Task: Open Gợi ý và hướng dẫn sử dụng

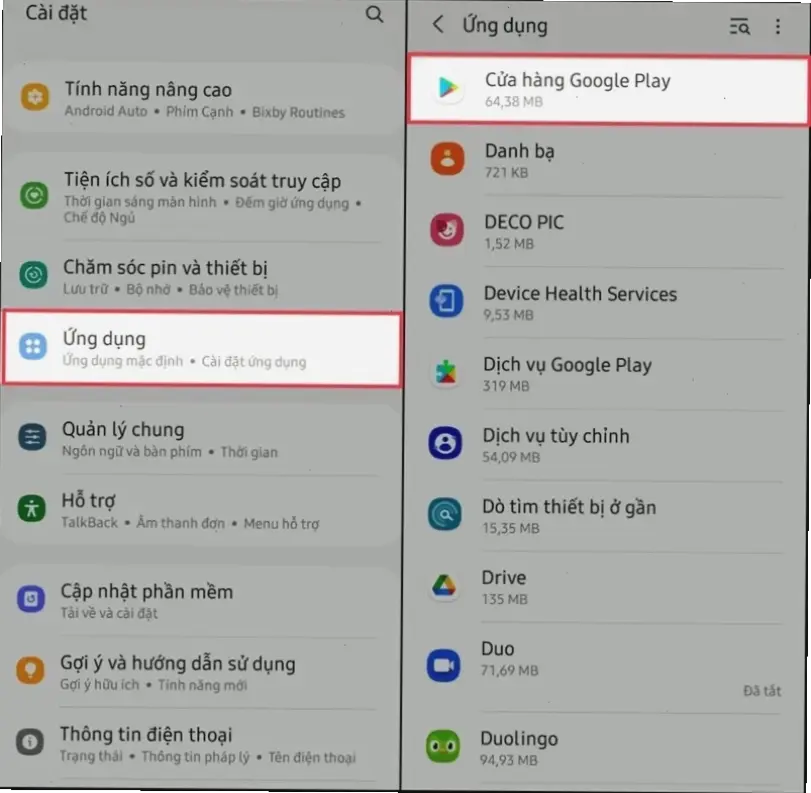Action: tap(199, 672)
